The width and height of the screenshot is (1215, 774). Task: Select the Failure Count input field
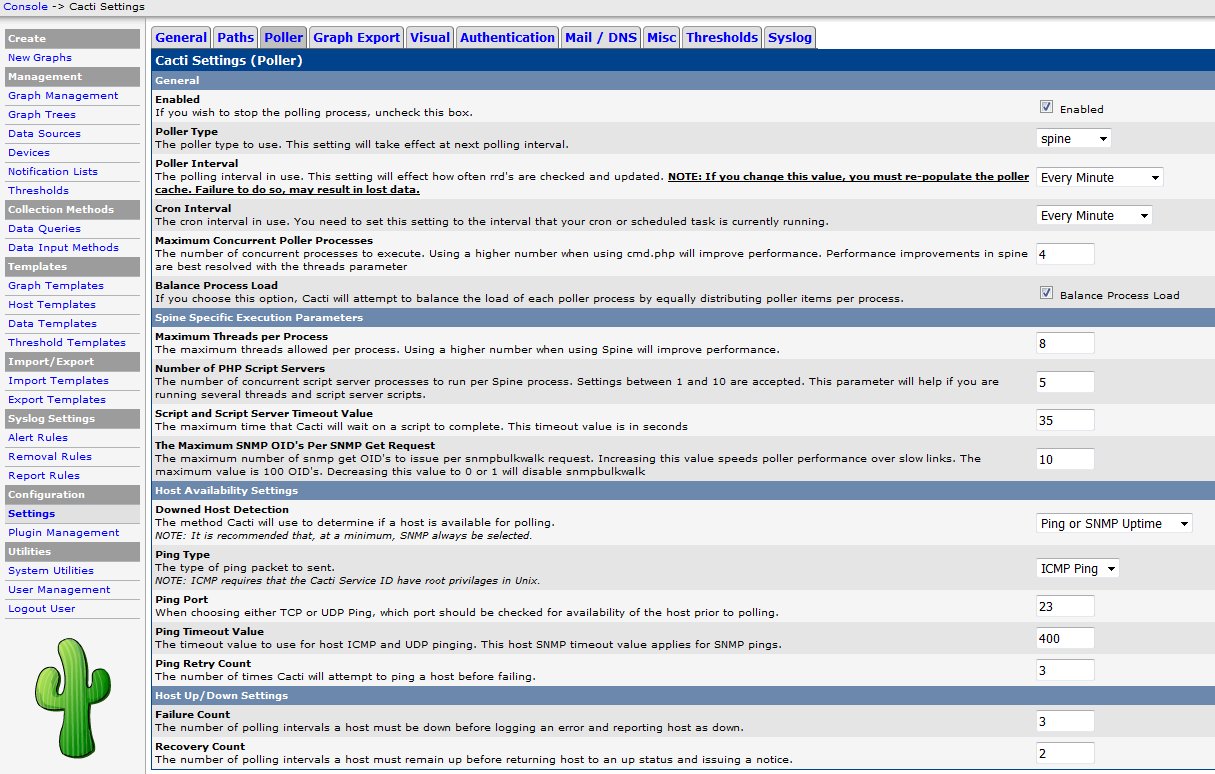coord(1065,721)
